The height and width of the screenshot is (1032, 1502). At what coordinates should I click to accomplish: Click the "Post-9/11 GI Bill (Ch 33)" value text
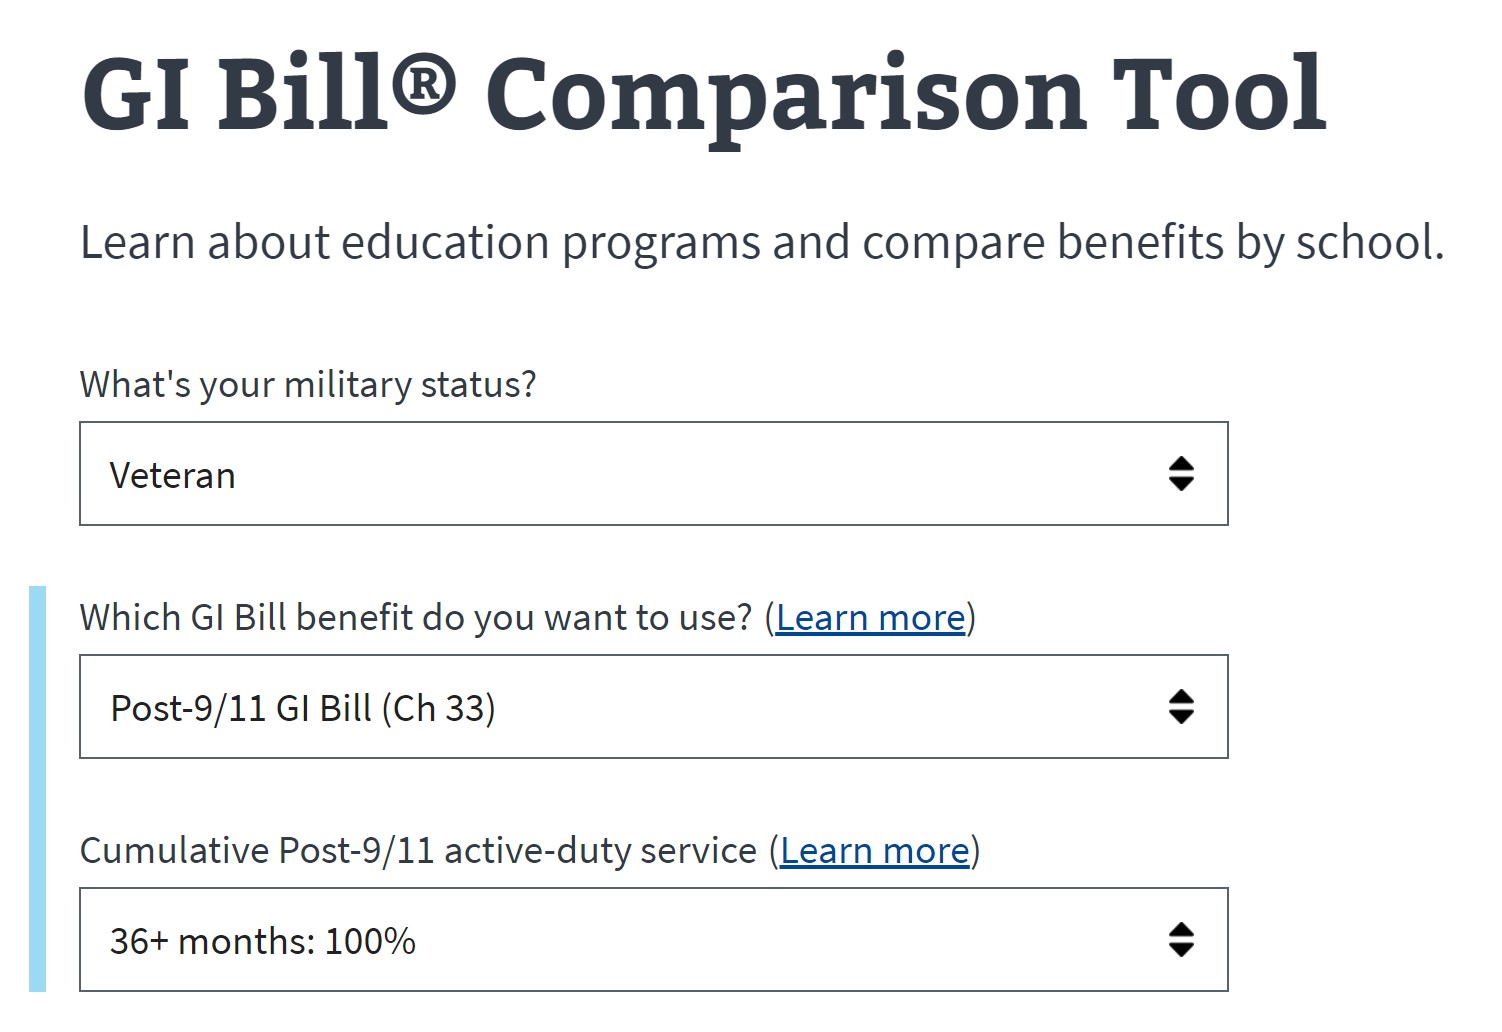click(303, 709)
